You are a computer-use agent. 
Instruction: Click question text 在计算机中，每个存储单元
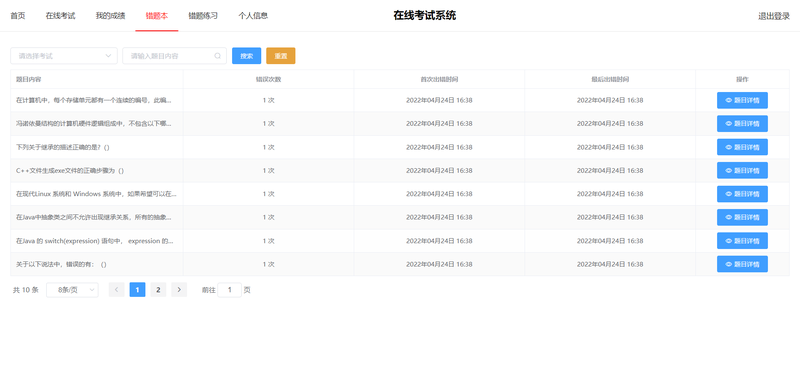[x=94, y=101]
